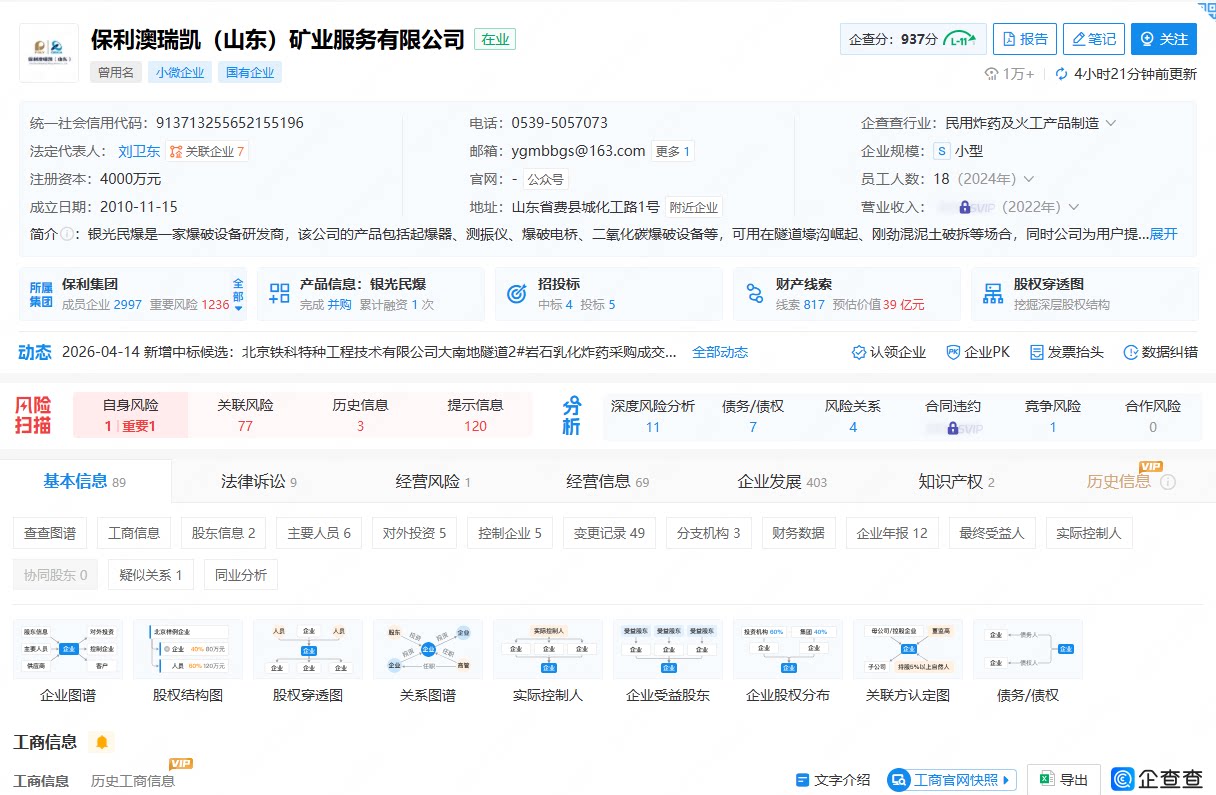
Task: Select the 股东信息 2 sub-tab
Action: [224, 533]
